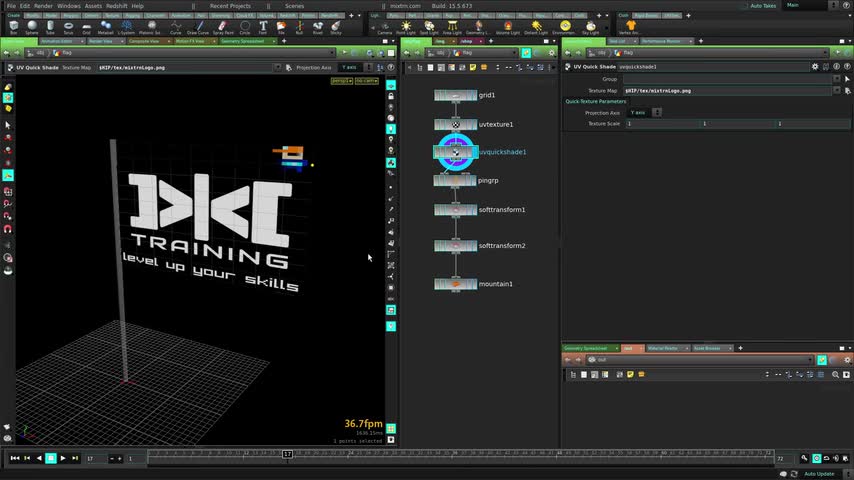Add a Camera from the lights shelf
The height and width of the screenshot is (480, 854).
[x=385, y=27]
